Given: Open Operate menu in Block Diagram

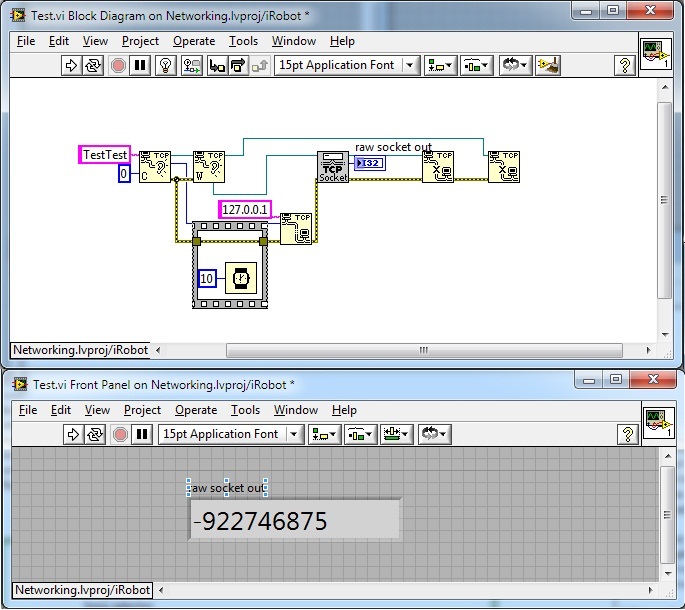Looking at the screenshot, I should tap(194, 41).
